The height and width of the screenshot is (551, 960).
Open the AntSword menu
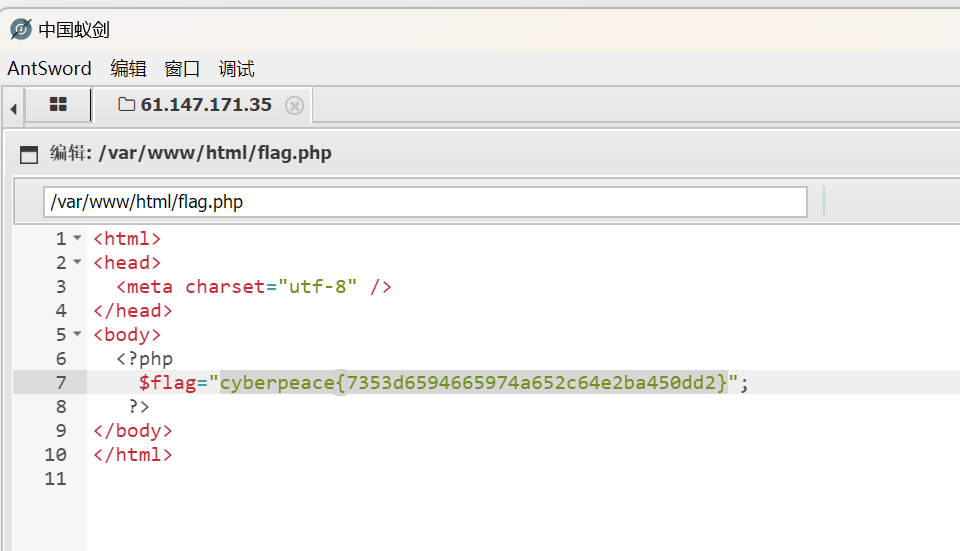click(x=50, y=69)
